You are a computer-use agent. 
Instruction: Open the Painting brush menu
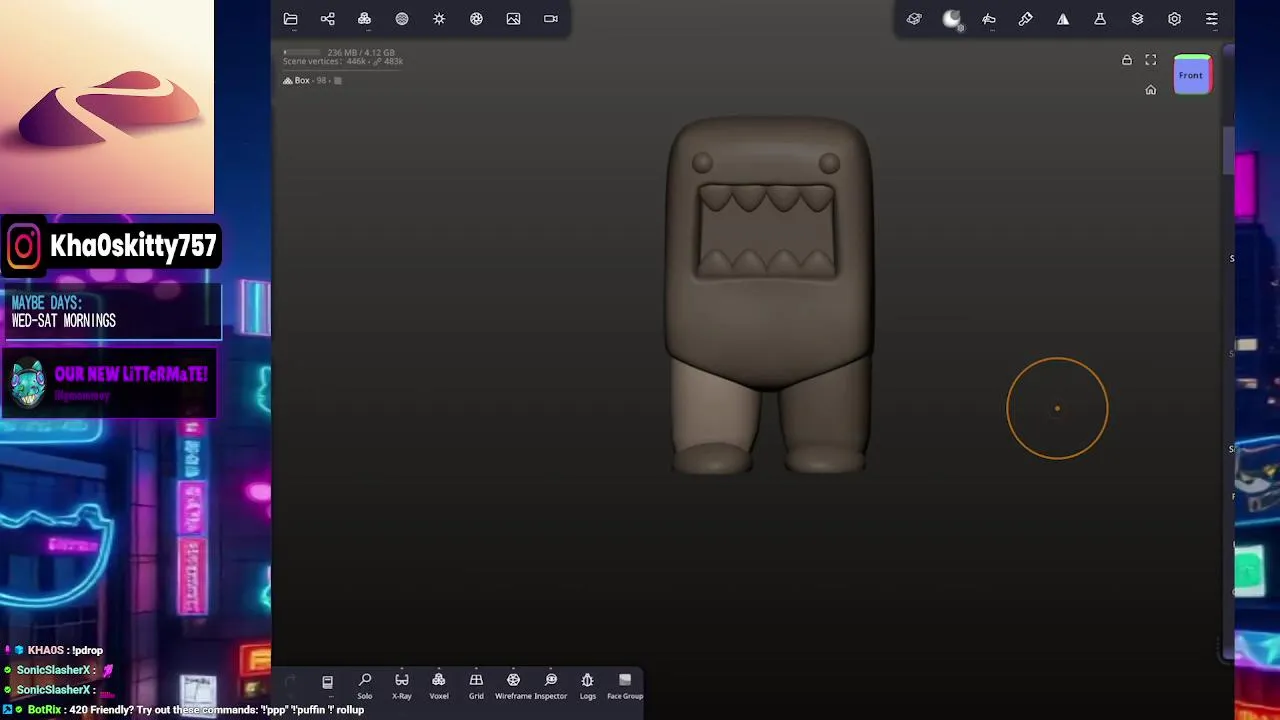click(x=1026, y=19)
